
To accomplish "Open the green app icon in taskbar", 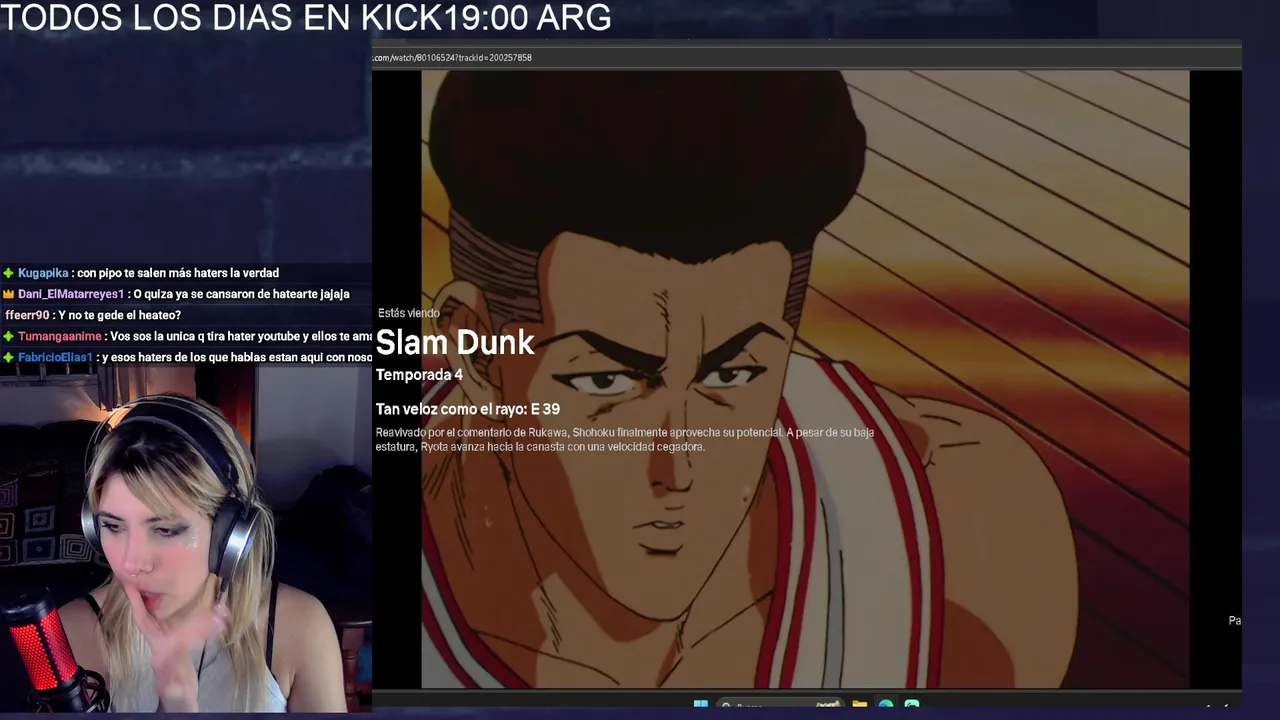I will pos(911,705).
